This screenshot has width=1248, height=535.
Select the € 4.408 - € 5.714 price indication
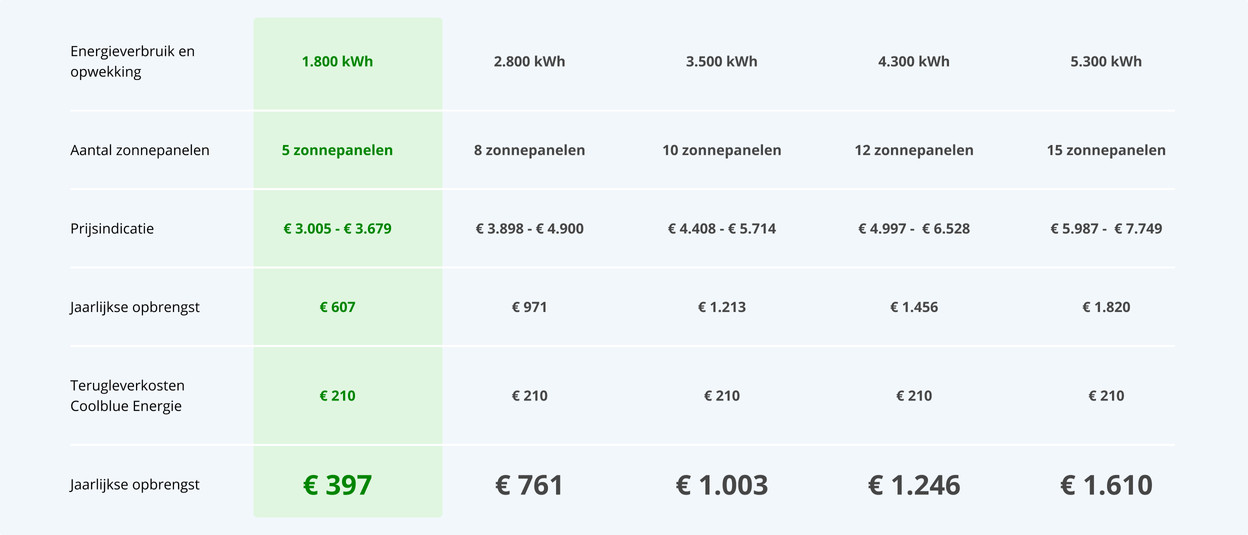721,228
